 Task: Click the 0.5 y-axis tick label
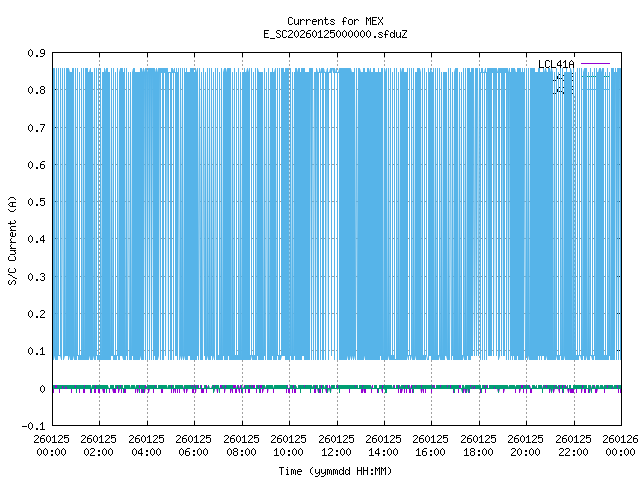[37, 202]
